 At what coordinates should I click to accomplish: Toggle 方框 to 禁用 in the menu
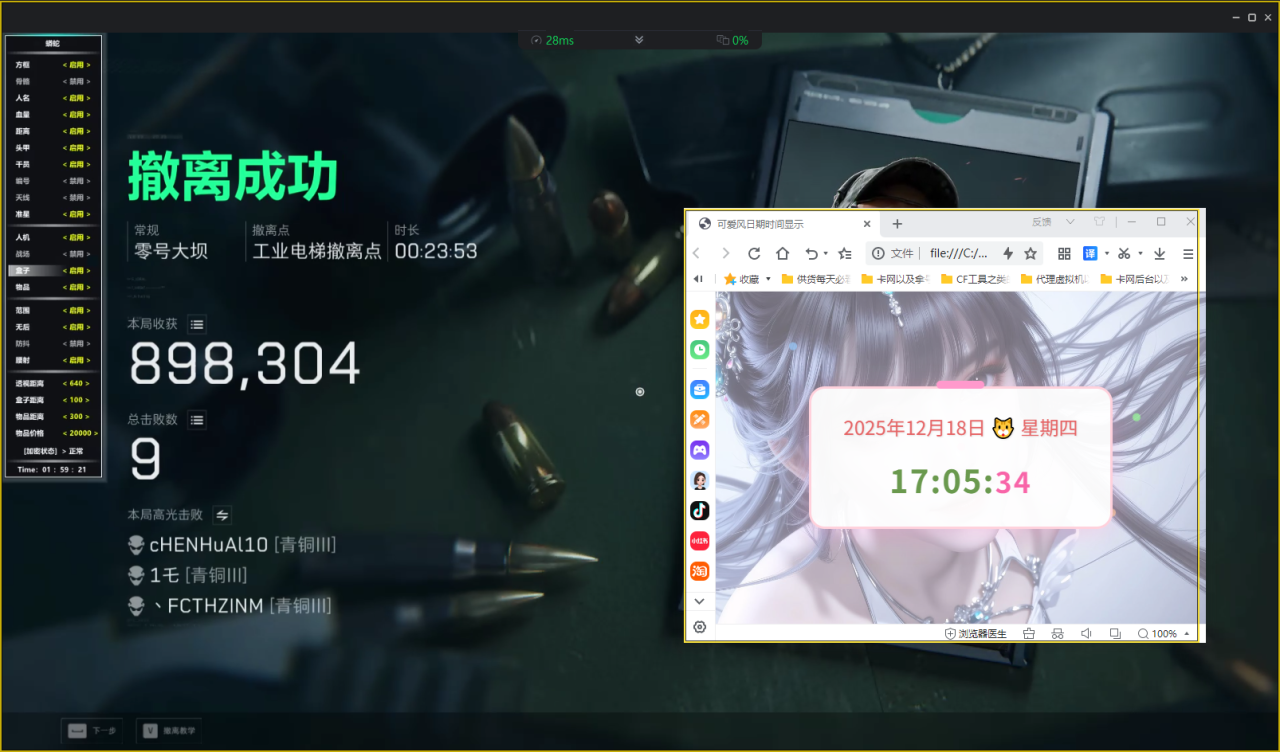pos(78,64)
